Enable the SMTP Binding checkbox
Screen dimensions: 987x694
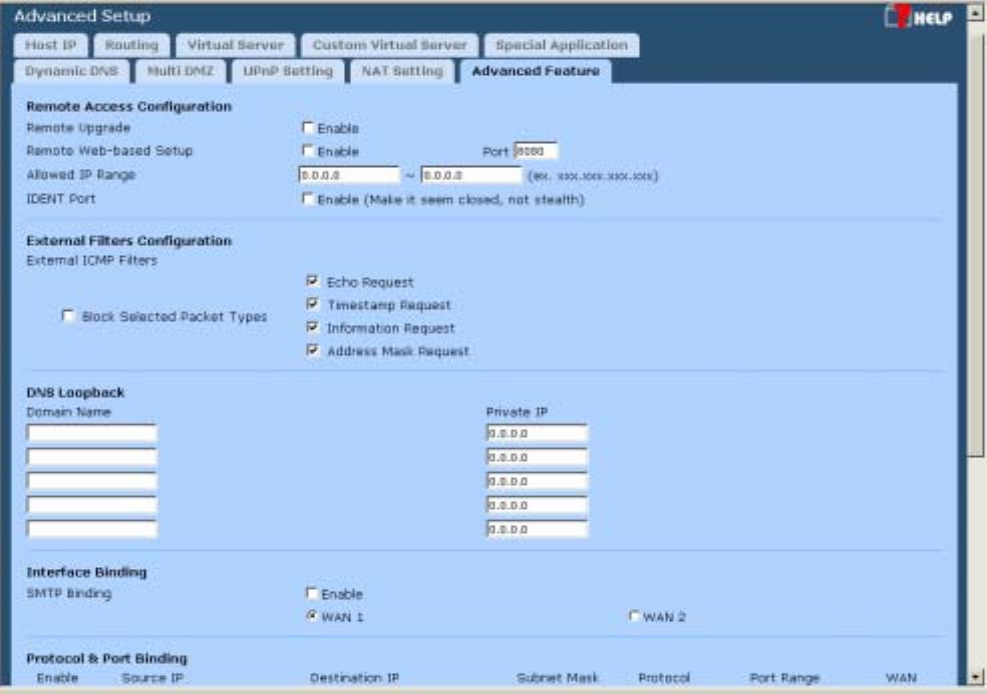click(x=312, y=593)
